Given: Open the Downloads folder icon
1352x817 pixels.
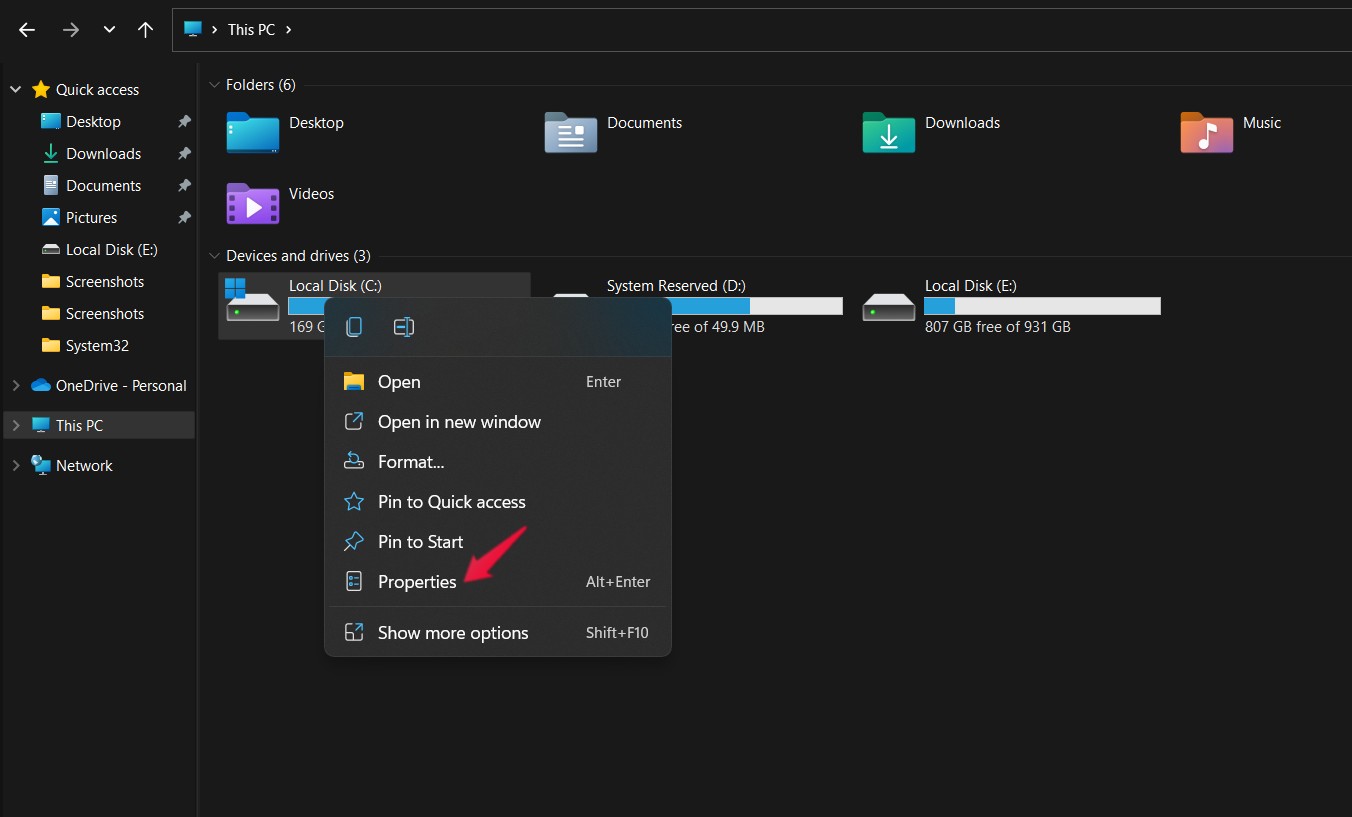Looking at the screenshot, I should (888, 133).
